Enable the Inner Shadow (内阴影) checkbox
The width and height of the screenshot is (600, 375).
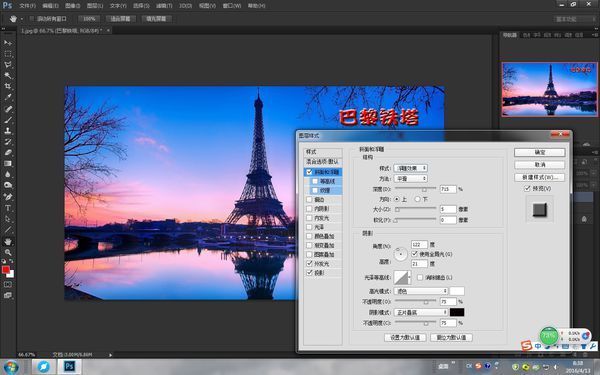309,209
